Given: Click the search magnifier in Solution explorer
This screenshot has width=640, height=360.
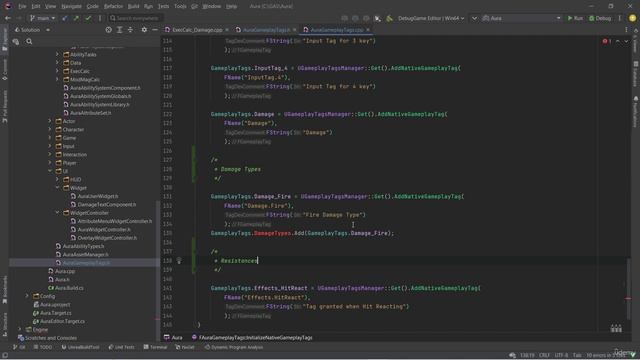Looking at the screenshot, I should pyautogui.click(x=29, y=41).
